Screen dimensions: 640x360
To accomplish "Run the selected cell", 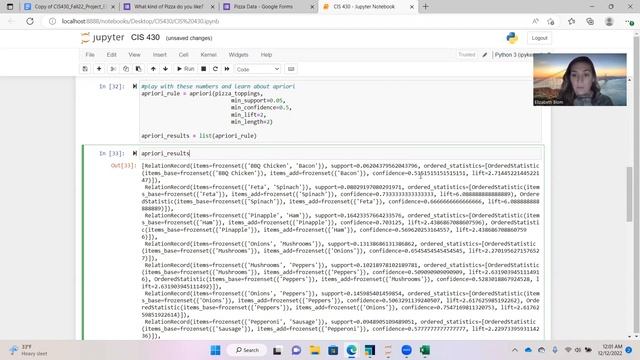I will click(x=185, y=69).
